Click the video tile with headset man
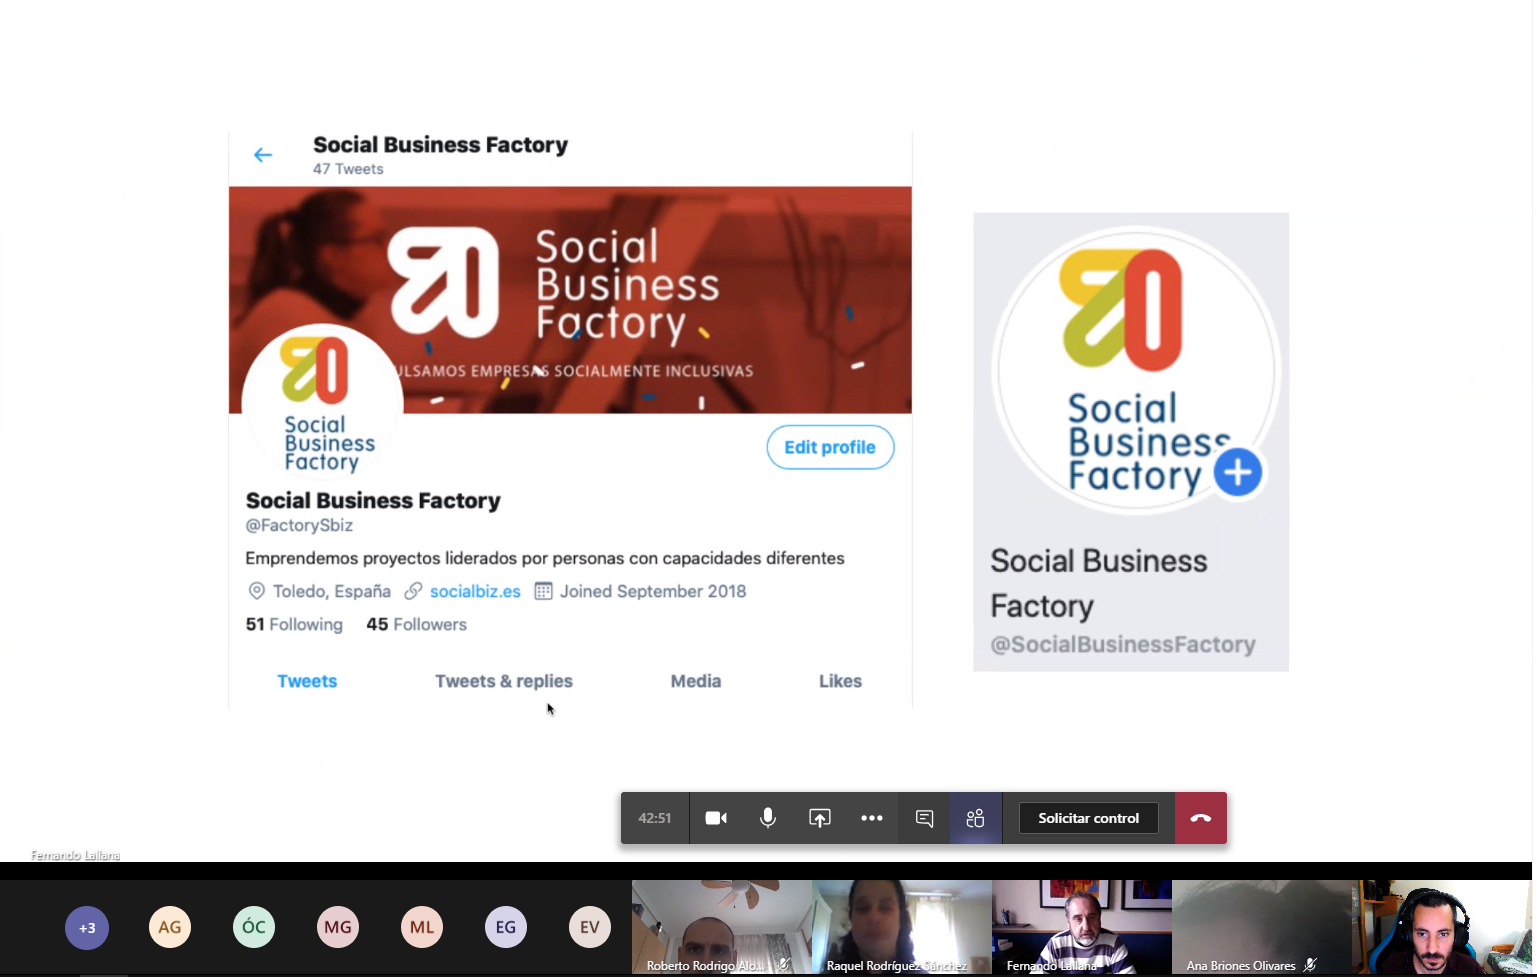1537x977 pixels. (x=1442, y=927)
